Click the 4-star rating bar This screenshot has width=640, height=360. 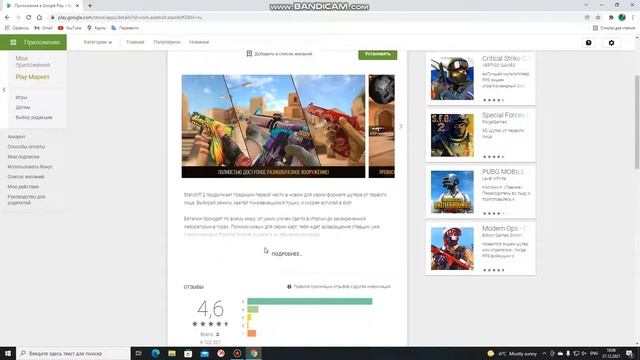click(x=253, y=309)
